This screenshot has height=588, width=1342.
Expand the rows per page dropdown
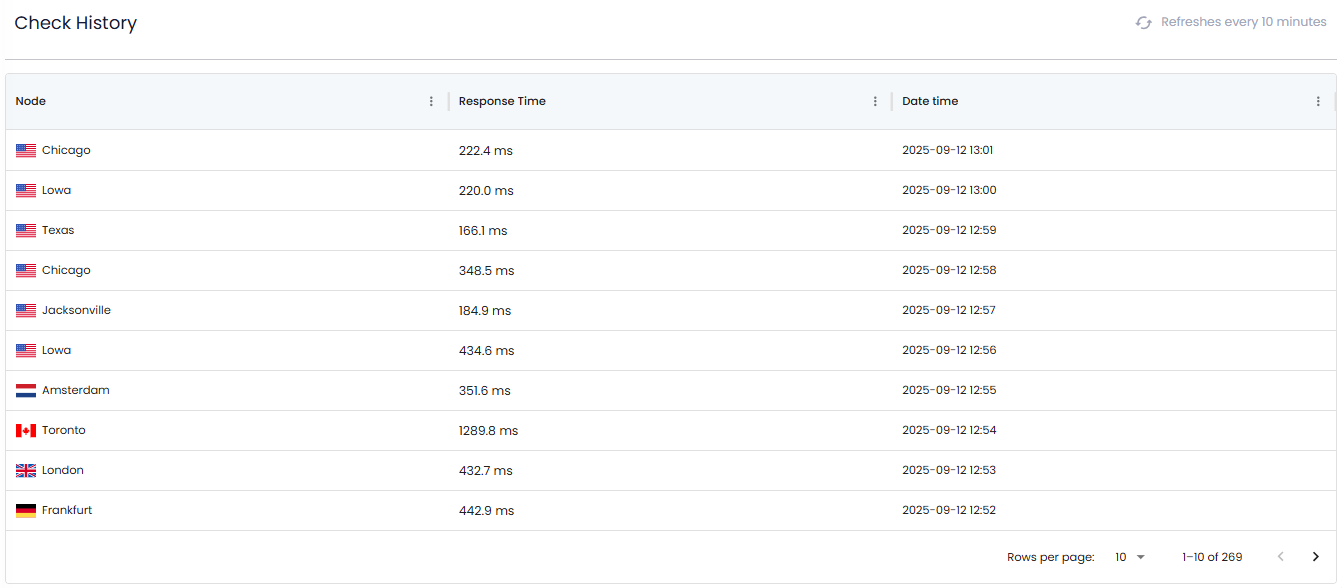point(1130,557)
